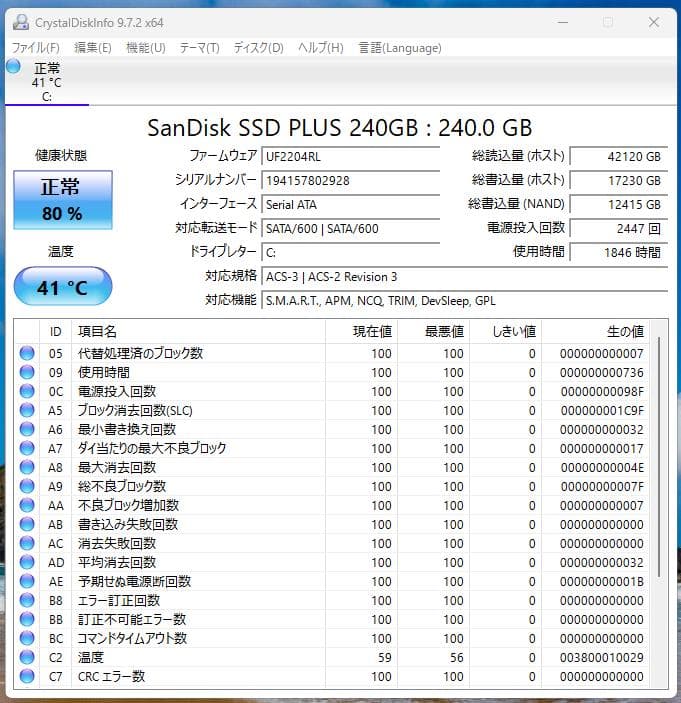
Task: Click the SanDisk SSD PLUS 240GB title
Action: coord(339,127)
